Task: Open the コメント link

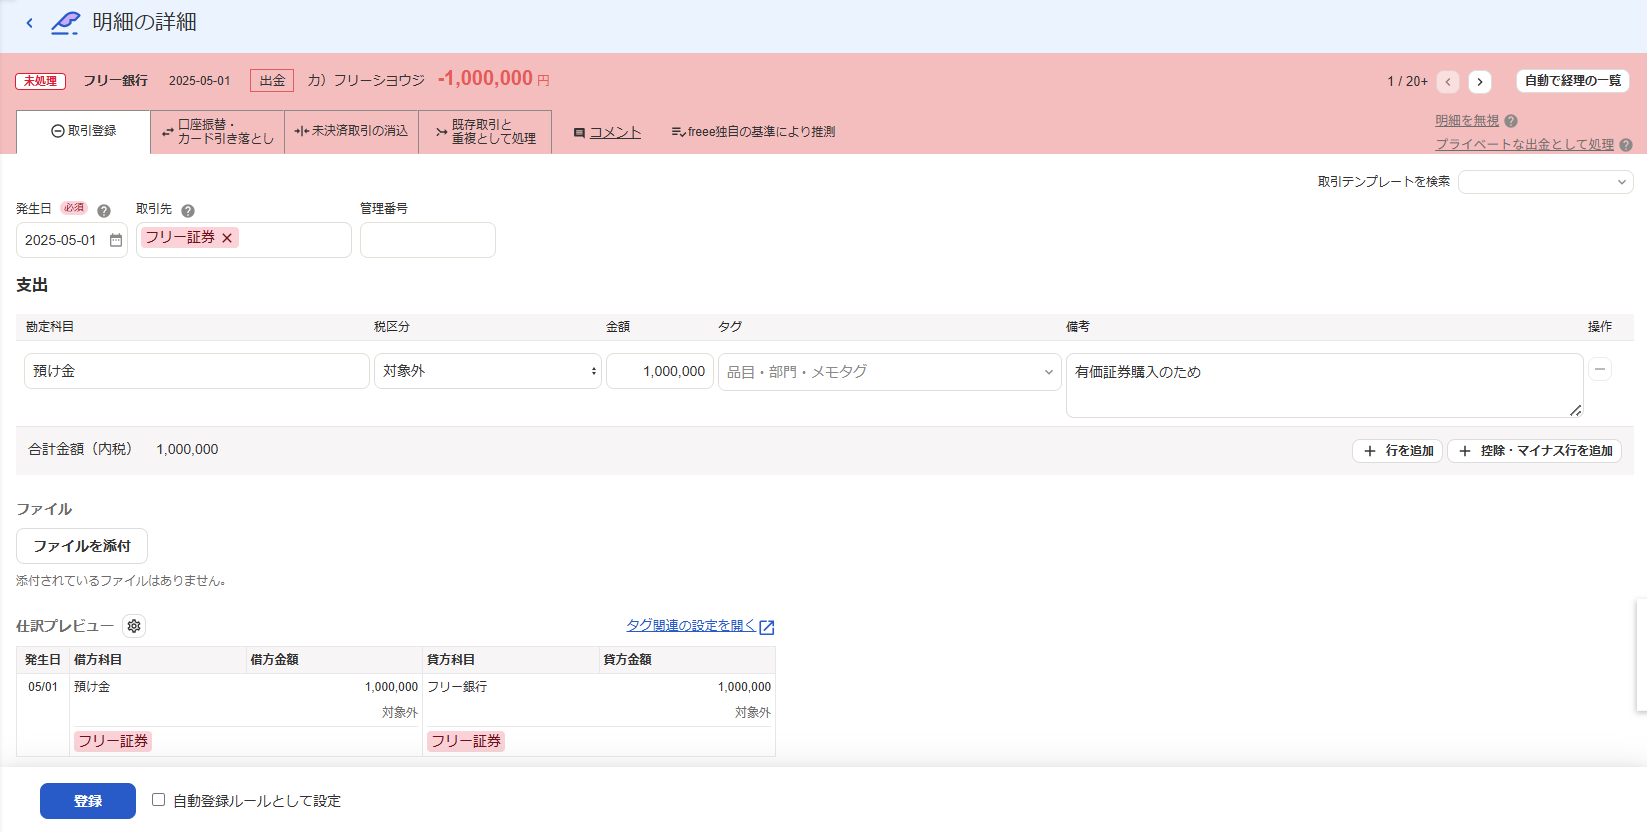Action: [615, 133]
